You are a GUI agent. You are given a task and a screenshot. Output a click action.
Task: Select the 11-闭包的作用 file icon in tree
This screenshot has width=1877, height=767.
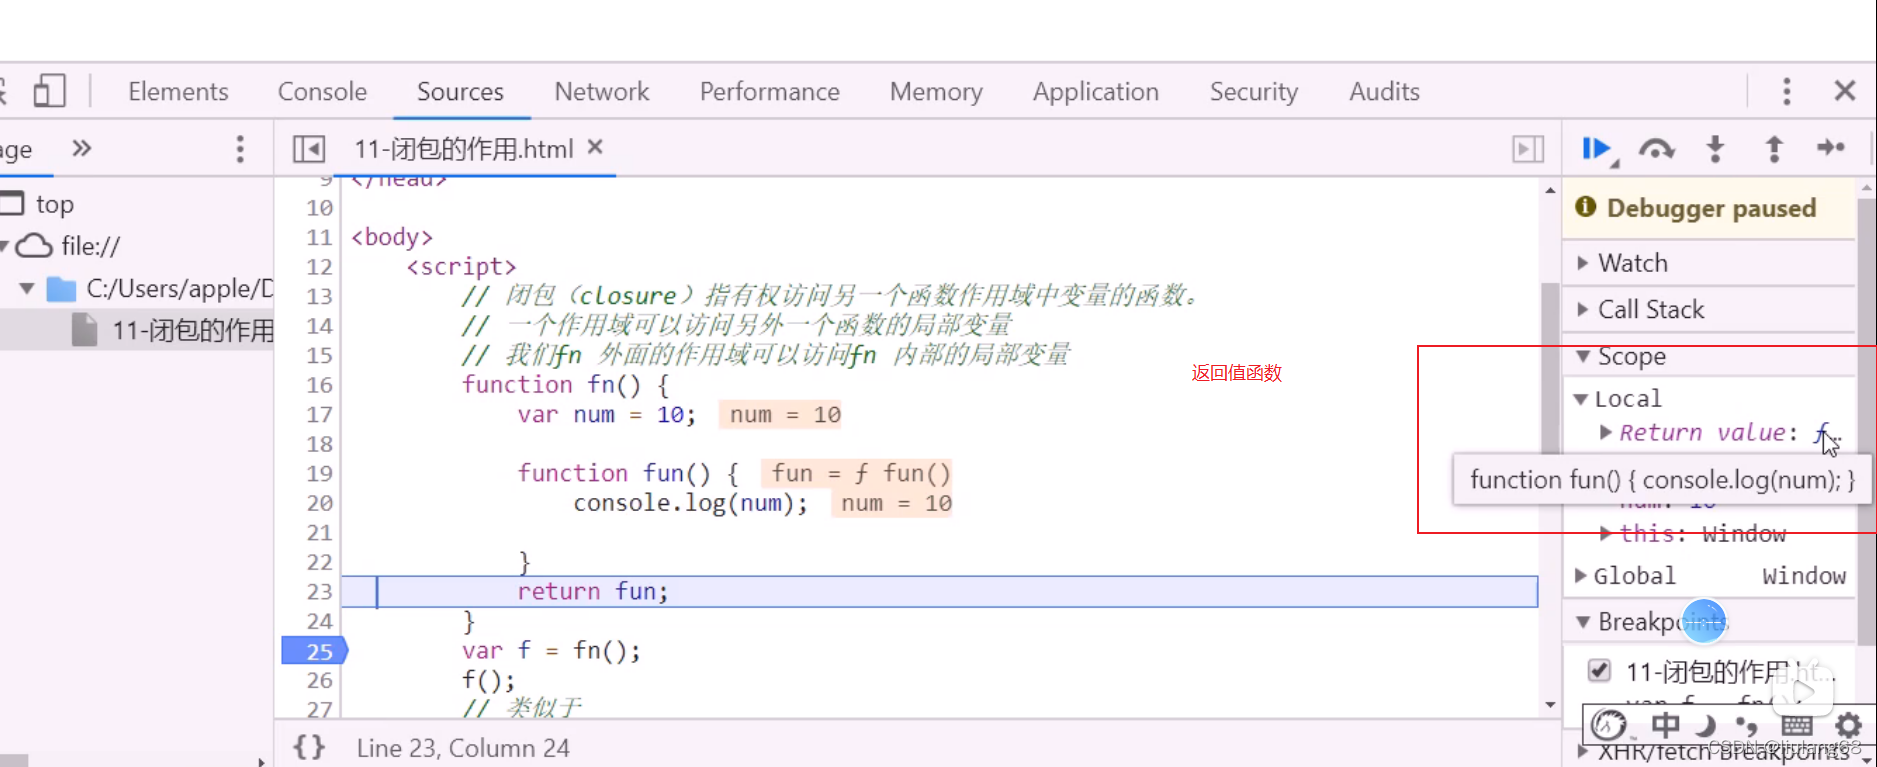(85, 330)
